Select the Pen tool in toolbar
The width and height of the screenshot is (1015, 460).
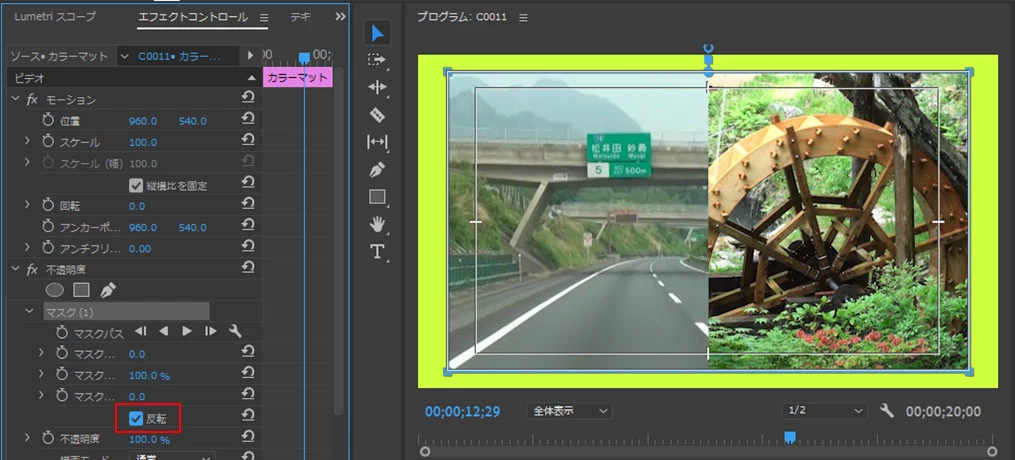pyautogui.click(x=377, y=170)
